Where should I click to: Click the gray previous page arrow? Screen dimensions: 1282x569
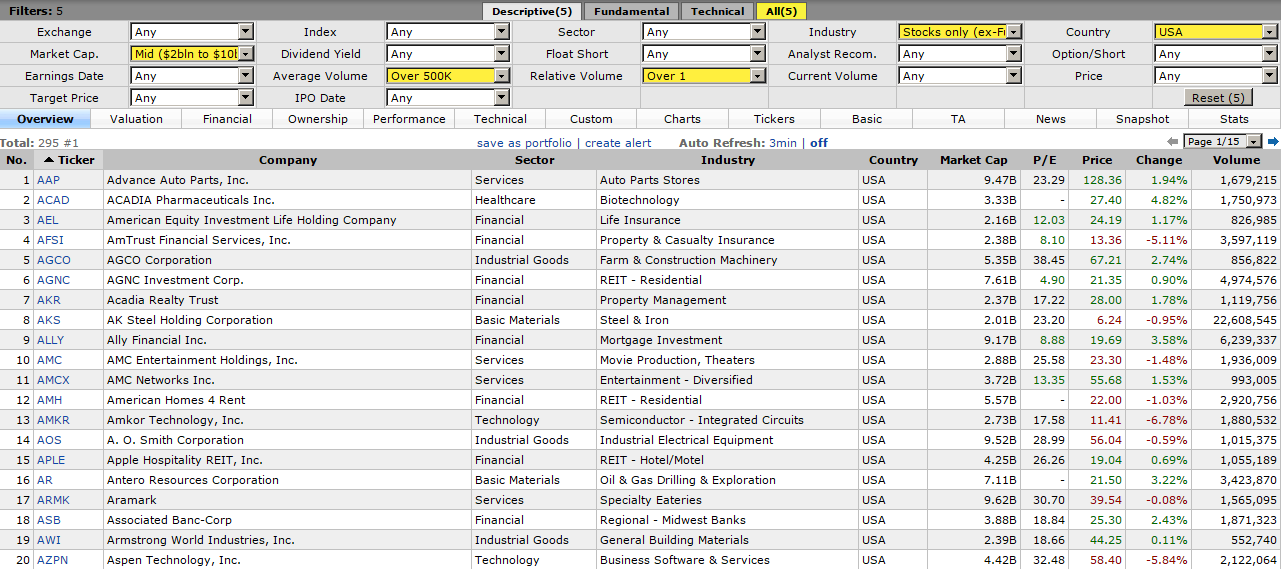click(1172, 142)
